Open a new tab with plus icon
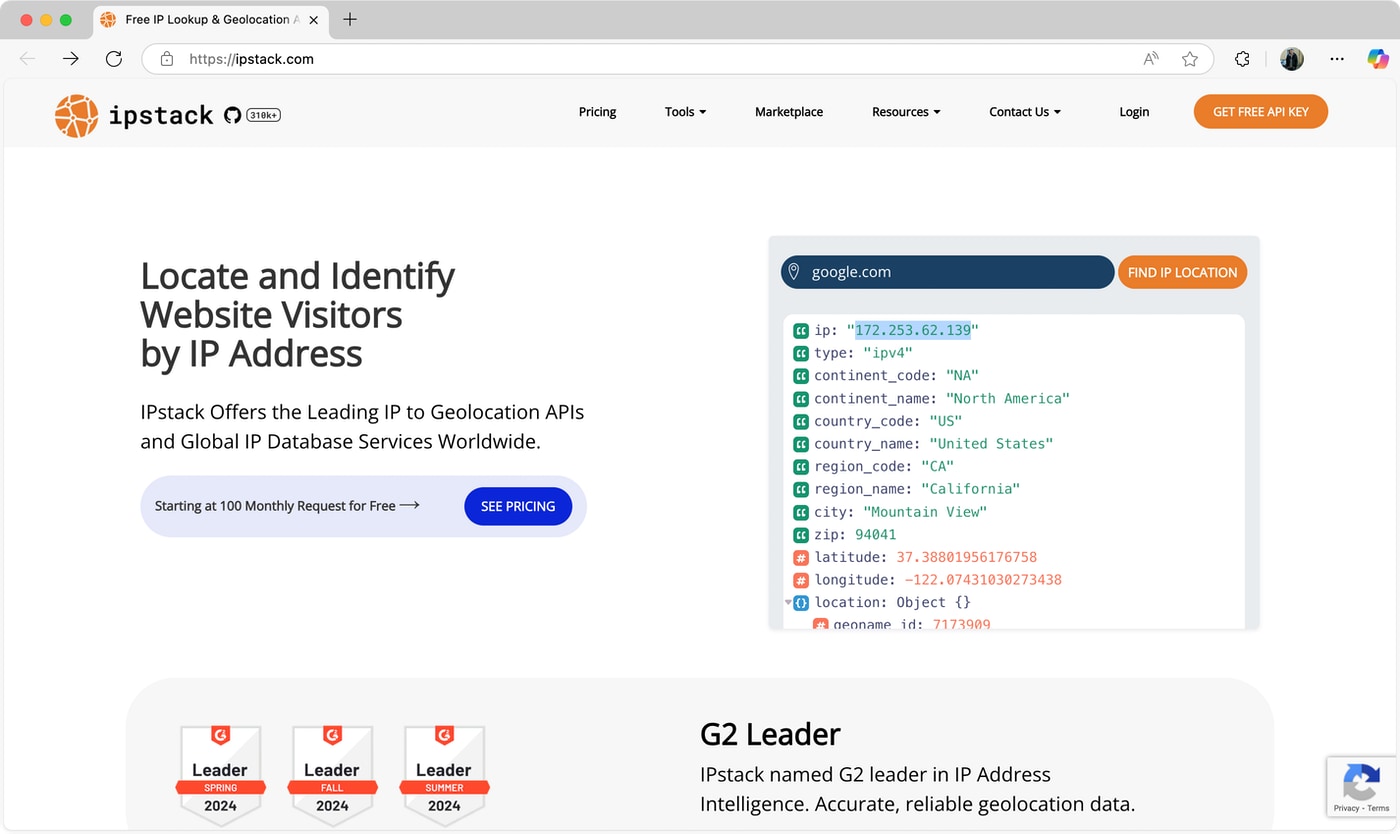The width and height of the screenshot is (1400, 834). (x=349, y=19)
